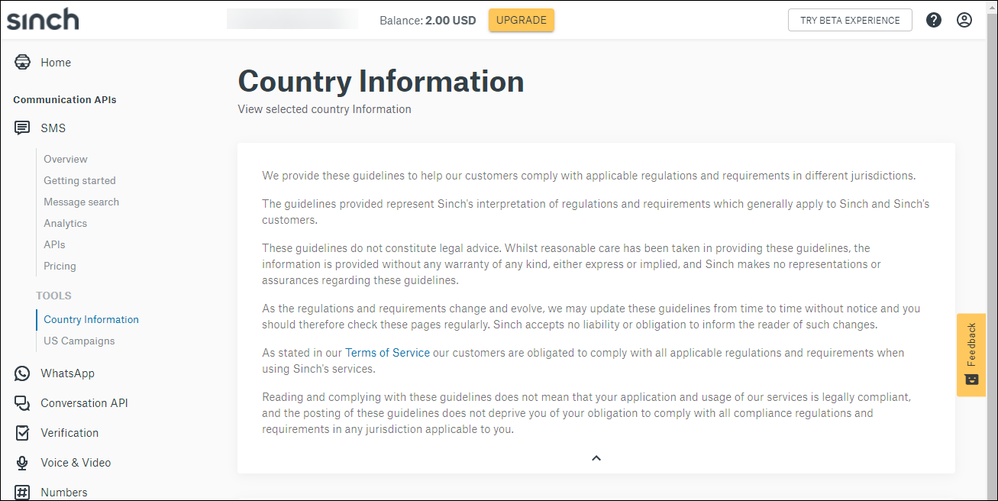Open Conversation API section
The width and height of the screenshot is (998, 501).
pos(84,403)
